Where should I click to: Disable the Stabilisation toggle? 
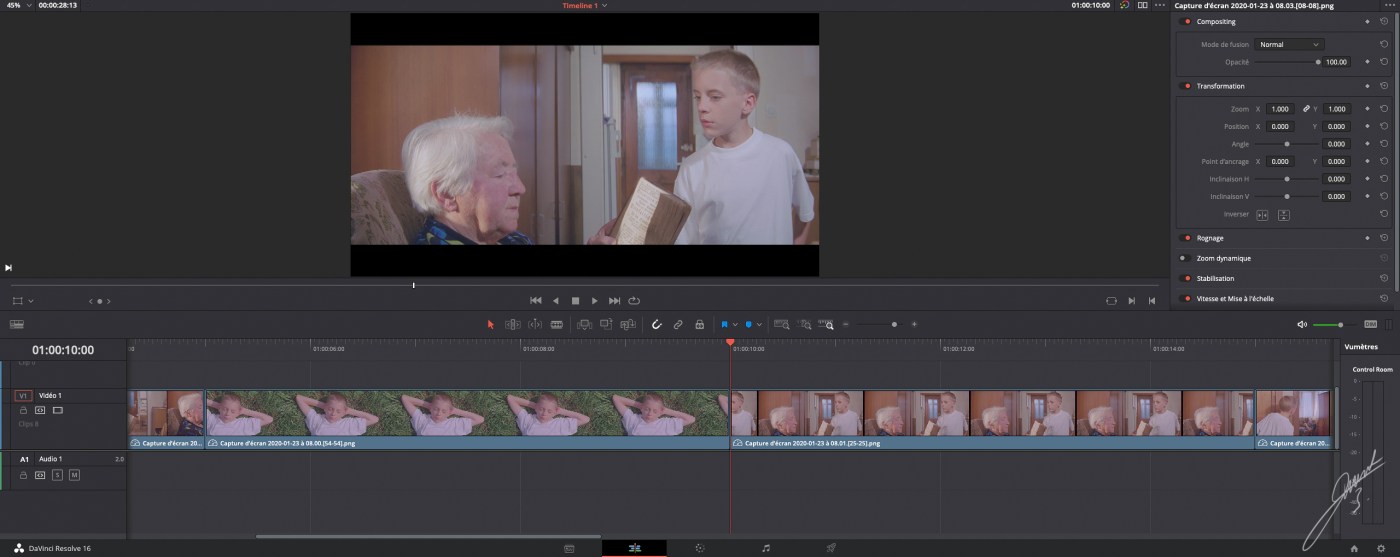(1187, 278)
